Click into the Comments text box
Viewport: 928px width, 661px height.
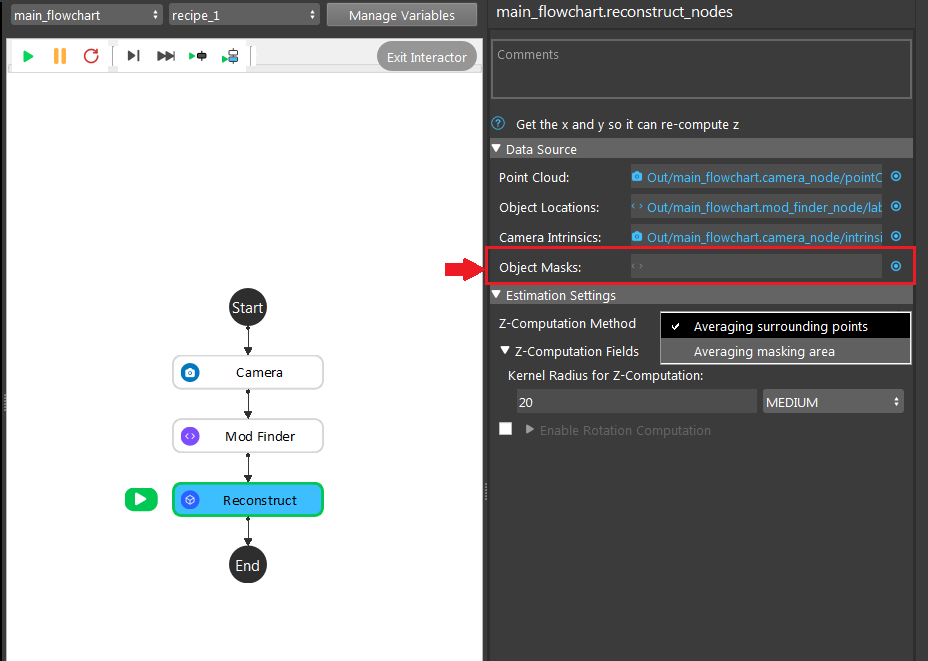[701, 69]
